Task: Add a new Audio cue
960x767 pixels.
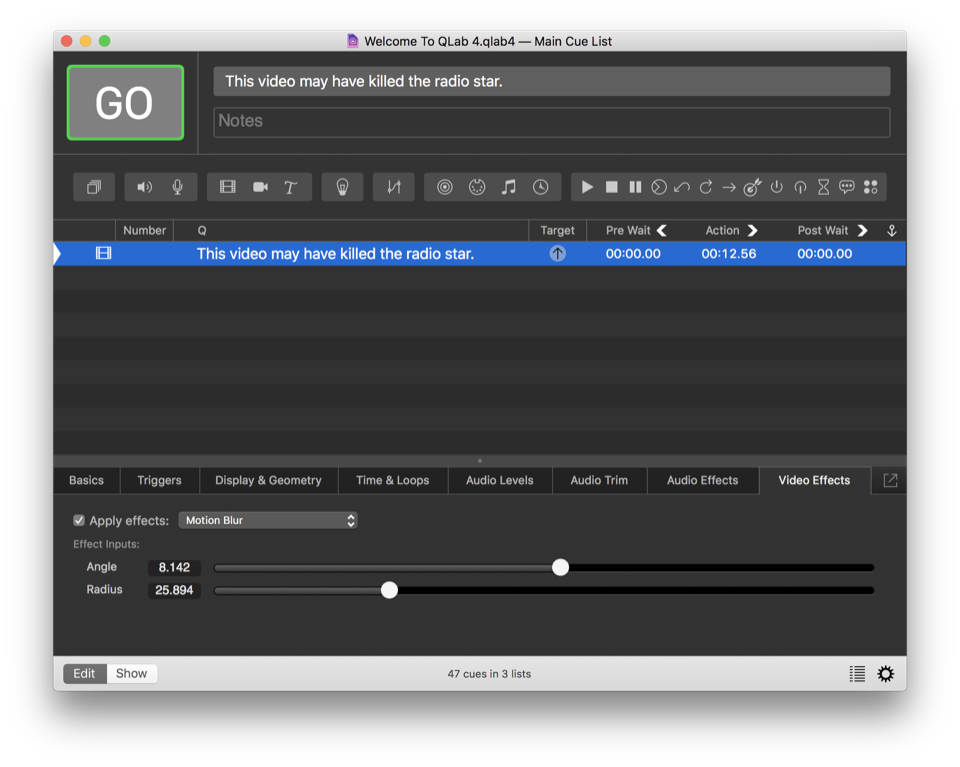Action: click(145, 187)
